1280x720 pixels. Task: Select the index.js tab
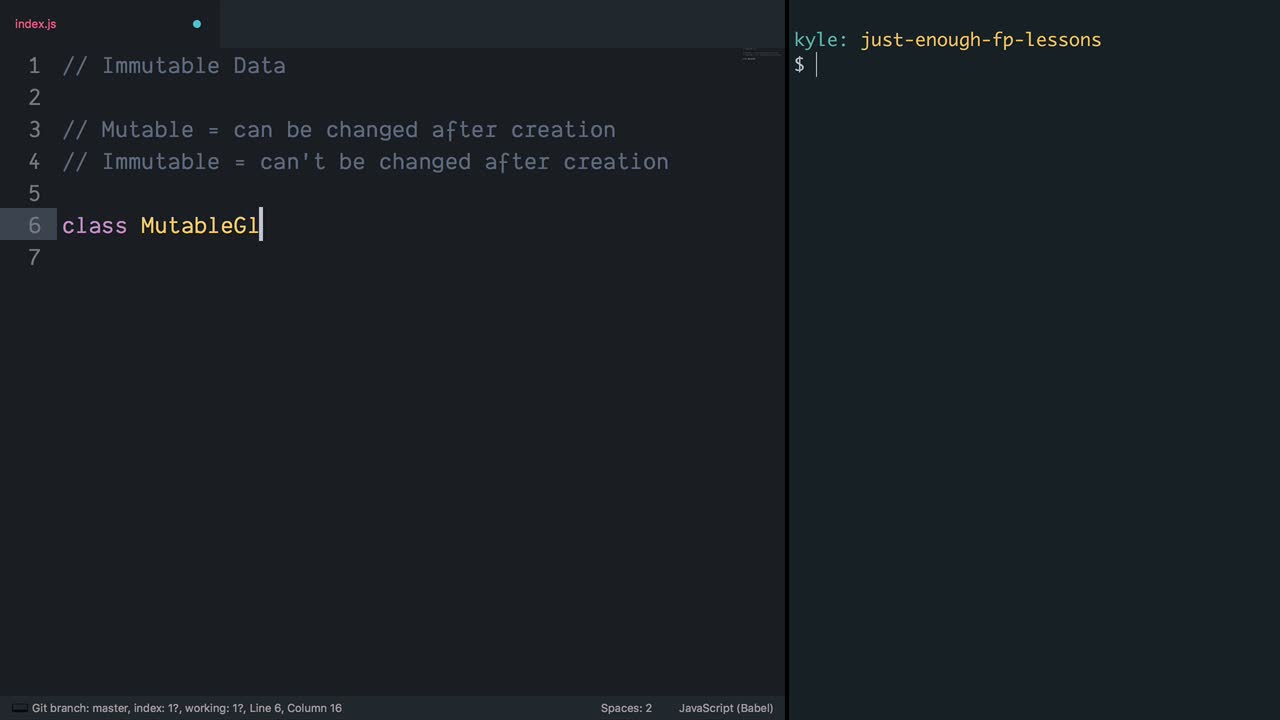[36, 24]
